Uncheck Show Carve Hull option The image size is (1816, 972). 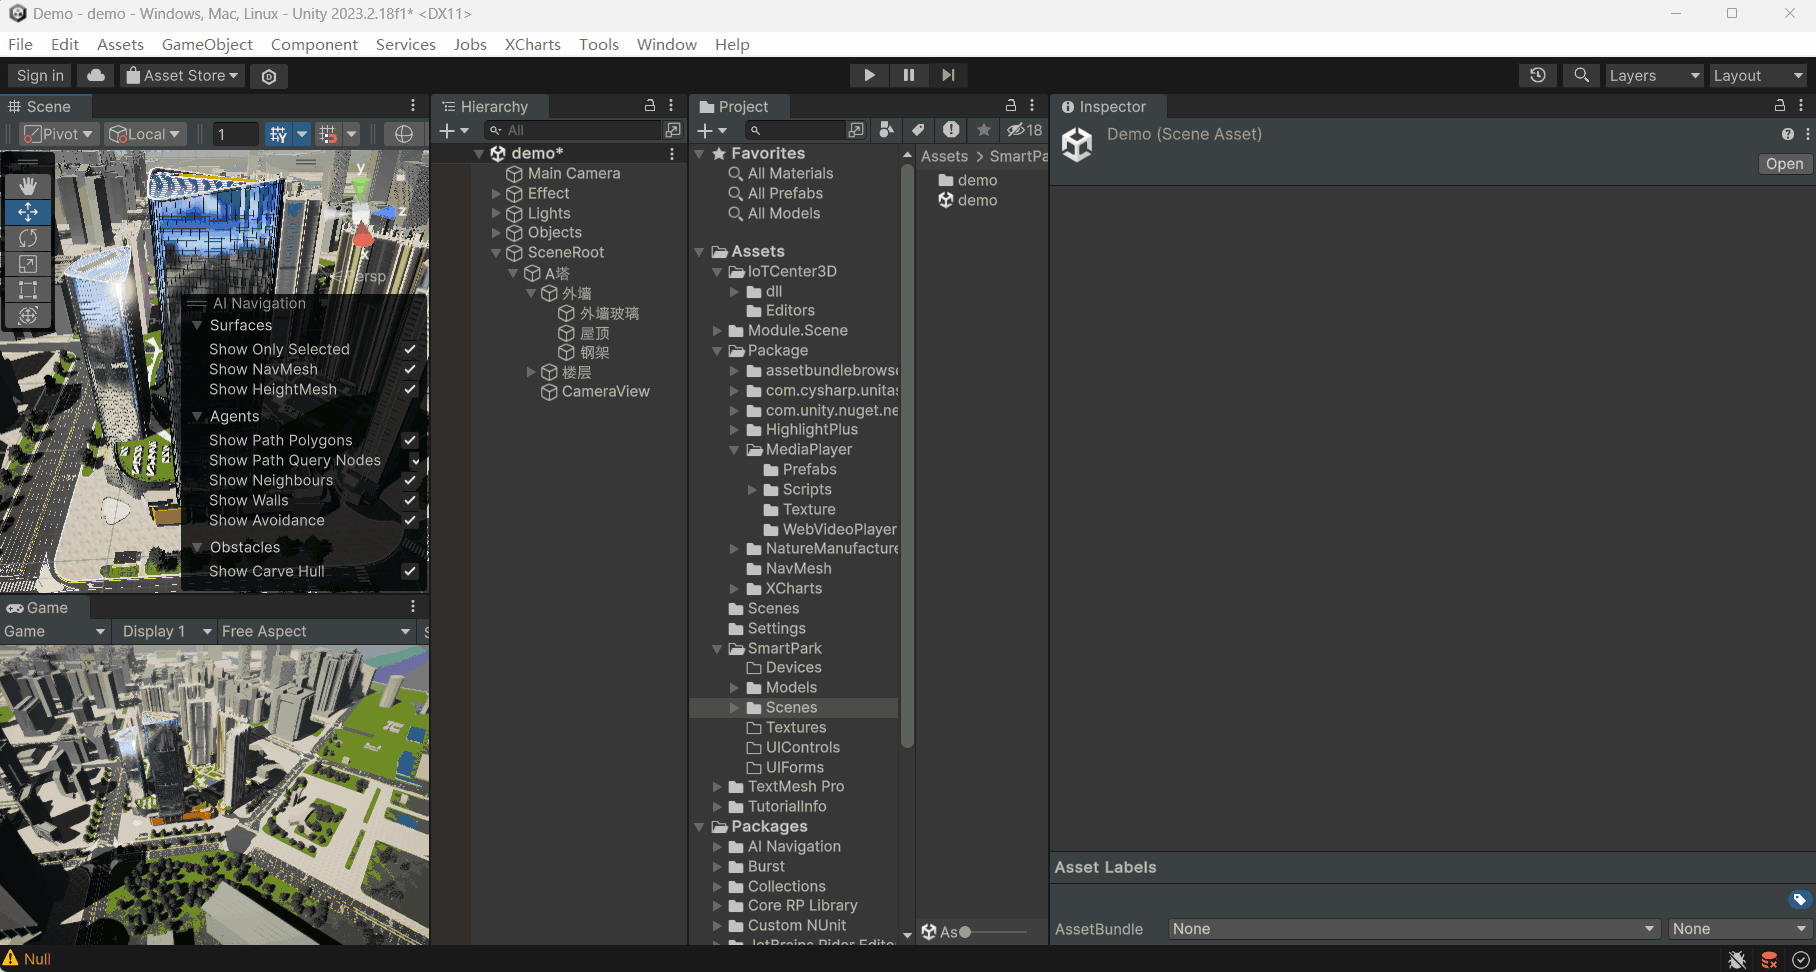tap(410, 571)
